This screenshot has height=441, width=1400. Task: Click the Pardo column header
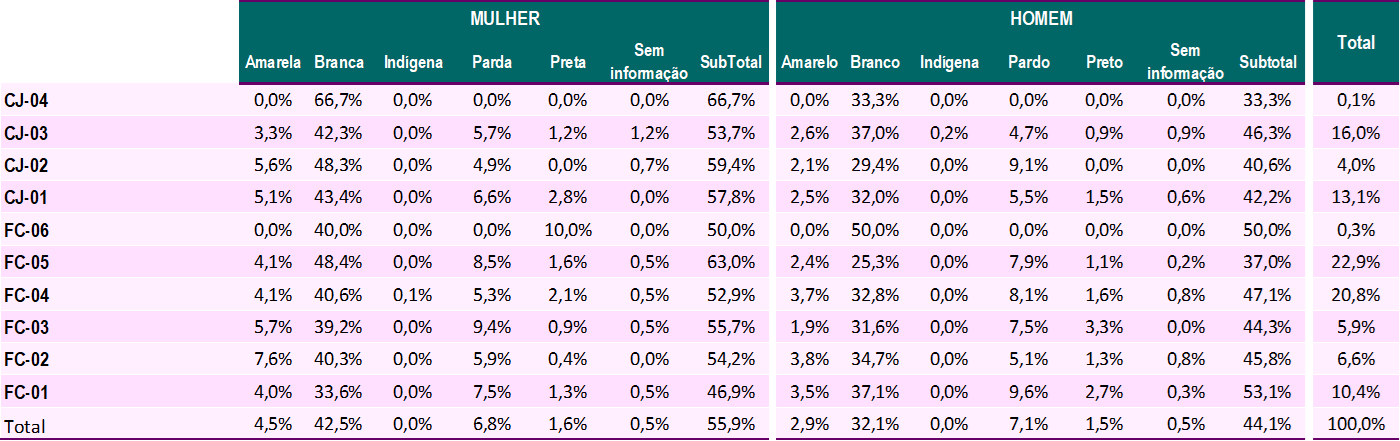(x=1028, y=62)
